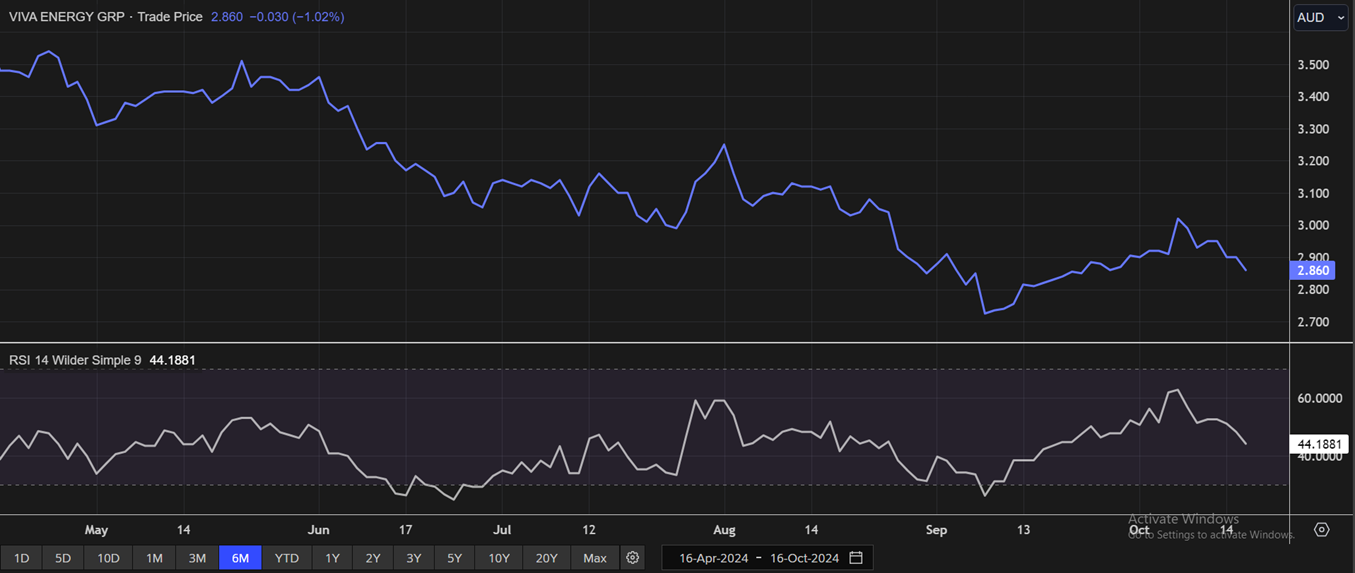Select the 1D time range

(x=21, y=558)
